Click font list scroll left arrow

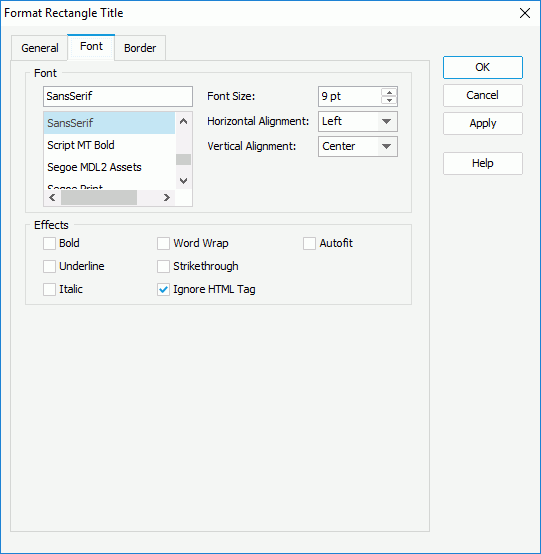[52, 198]
